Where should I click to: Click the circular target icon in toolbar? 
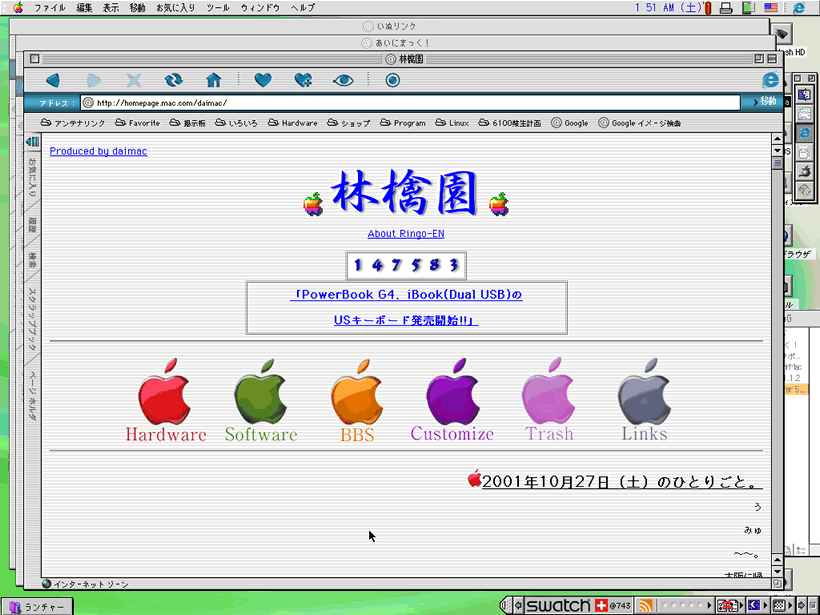(393, 80)
